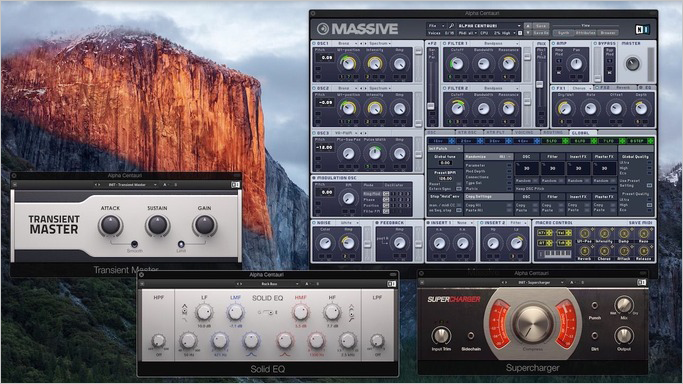Click macro knob labeled Attack
Viewport: 683px width, 384px height.
coord(624,251)
